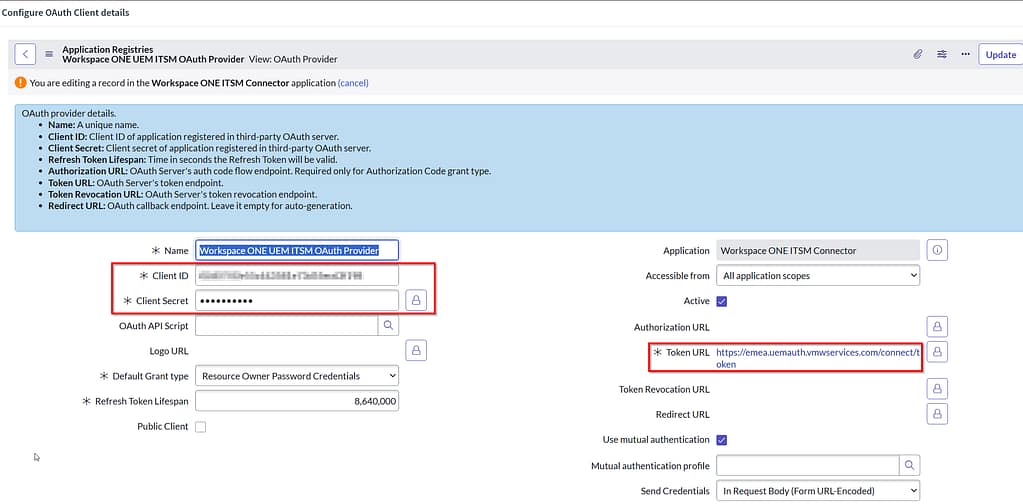The width and height of the screenshot is (1023, 504).
Task: Click the Application info icon
Action: coord(938,250)
